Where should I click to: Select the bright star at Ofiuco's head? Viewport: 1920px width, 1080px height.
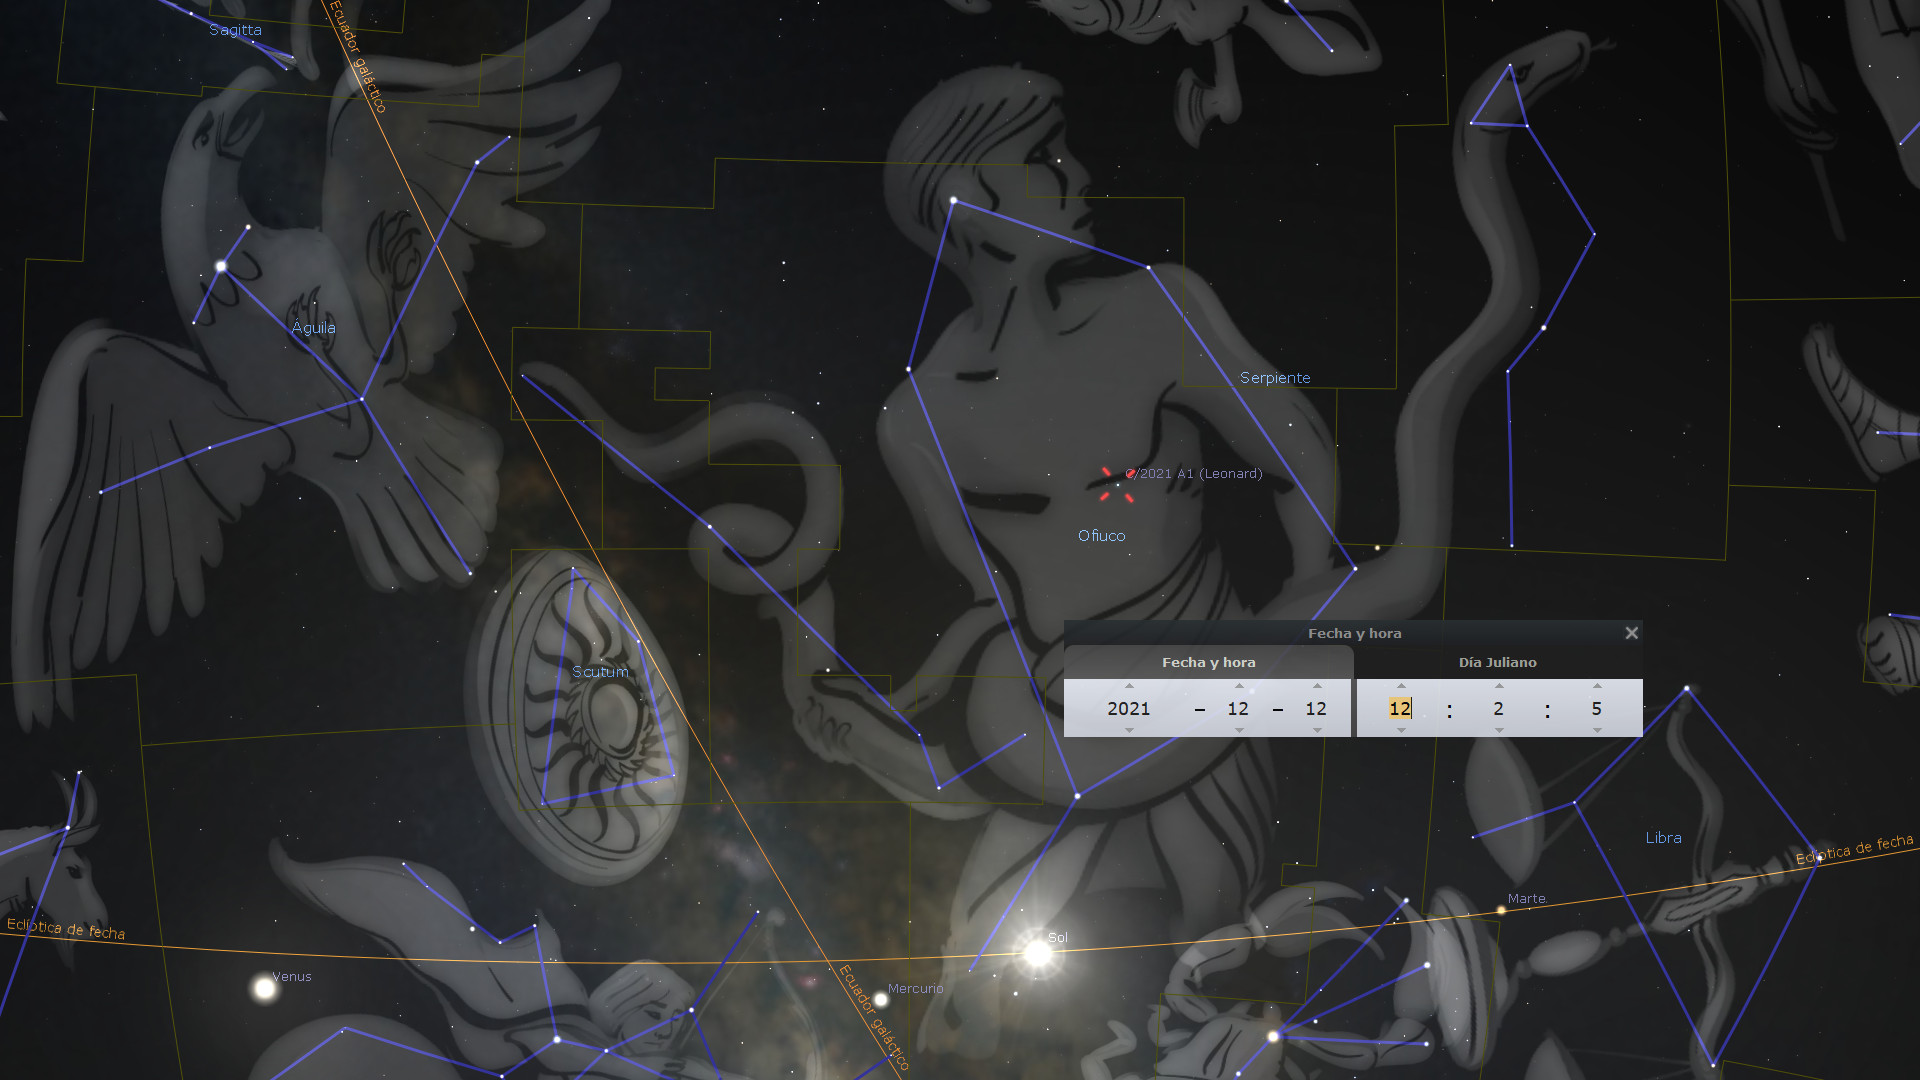coord(954,201)
